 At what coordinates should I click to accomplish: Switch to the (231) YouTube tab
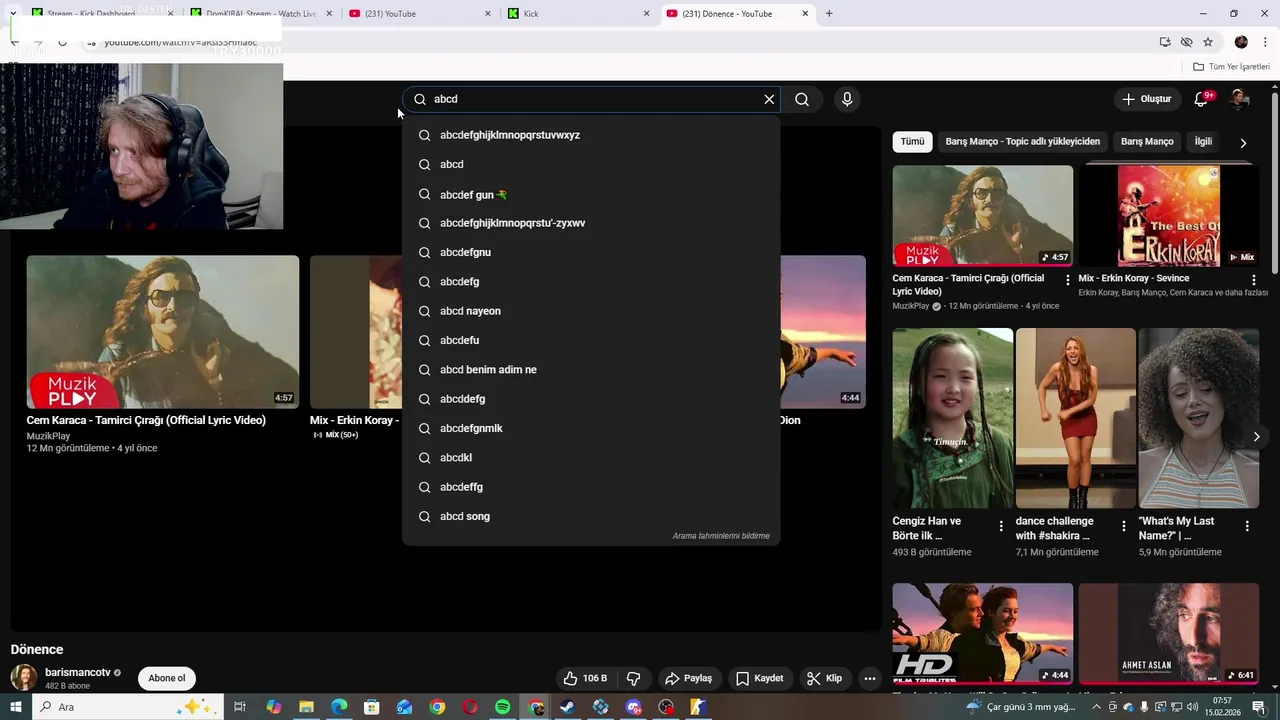(x=418, y=14)
